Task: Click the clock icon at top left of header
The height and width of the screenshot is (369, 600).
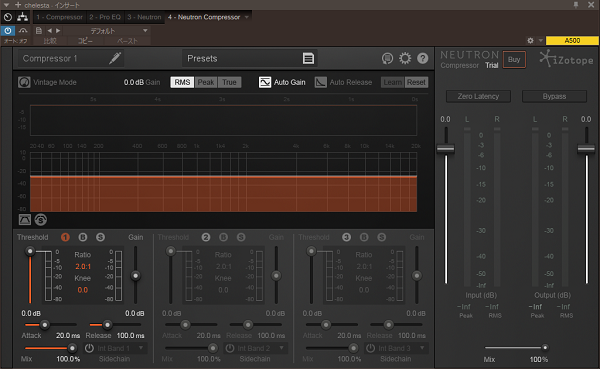Action: tap(8, 17)
